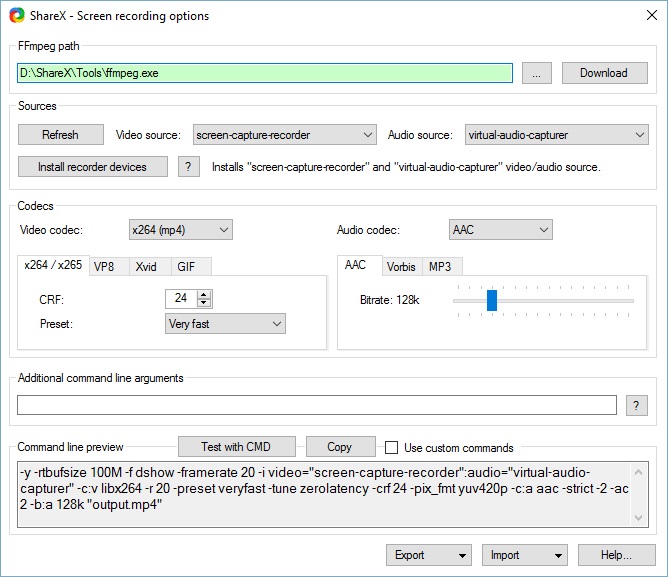This screenshot has width=668, height=577.
Task: Click the Download button for FFmpeg
Action: (x=605, y=73)
